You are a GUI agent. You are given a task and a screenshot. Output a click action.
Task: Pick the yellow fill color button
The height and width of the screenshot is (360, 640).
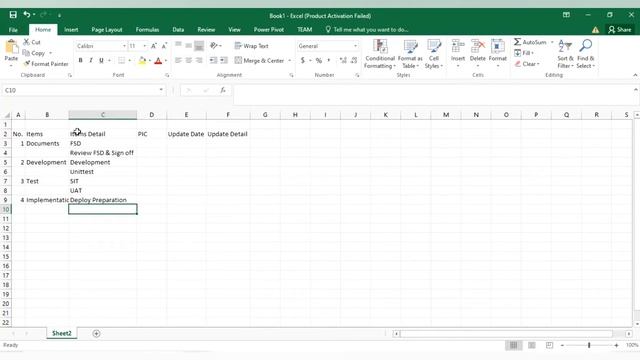[x=142, y=60]
